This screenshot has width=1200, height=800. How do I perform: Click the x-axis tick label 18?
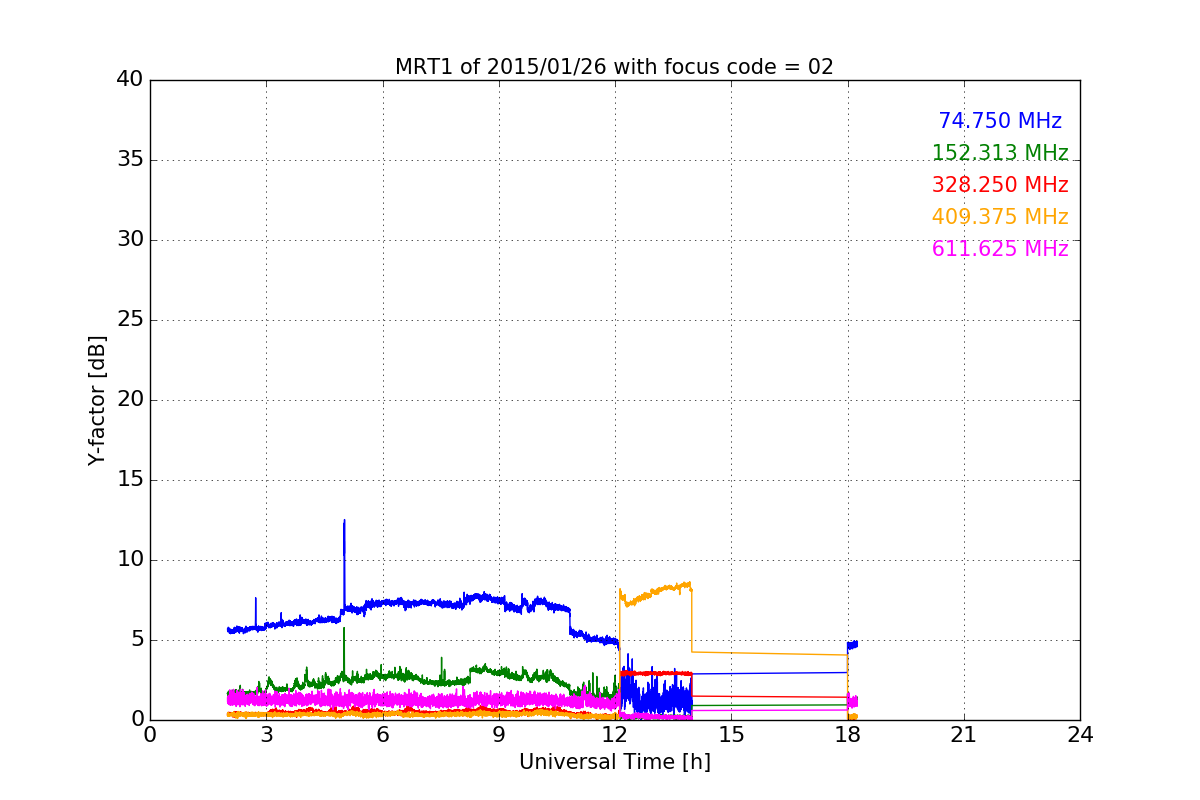point(848,735)
